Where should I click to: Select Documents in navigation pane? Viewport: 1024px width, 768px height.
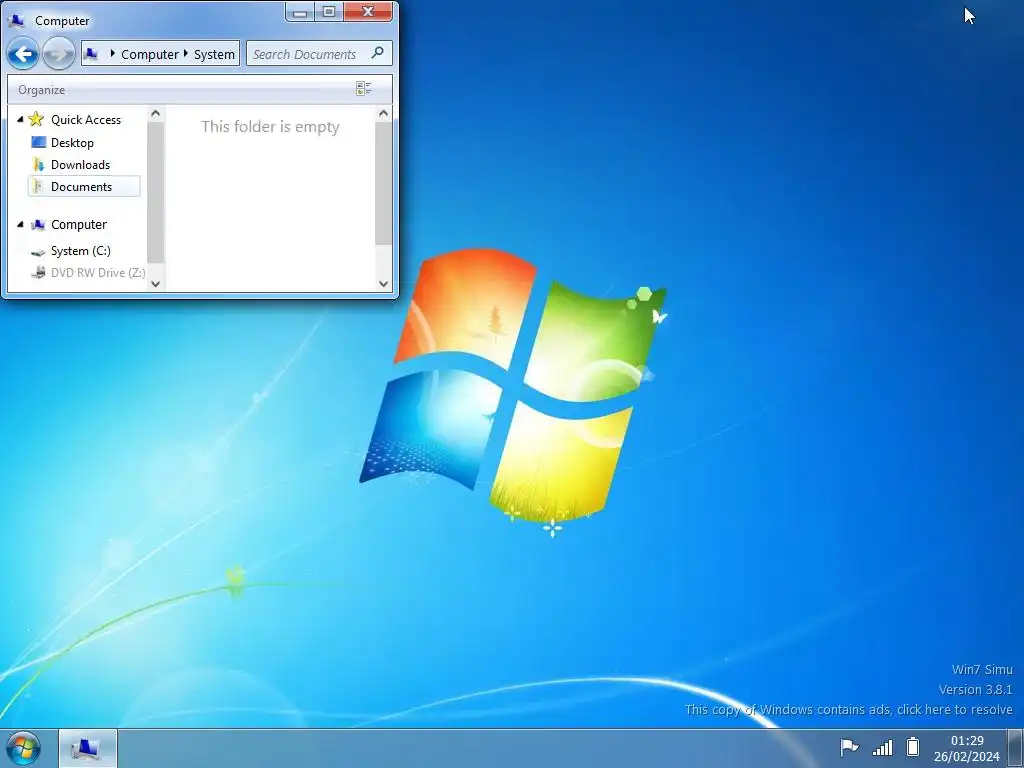tap(84, 187)
